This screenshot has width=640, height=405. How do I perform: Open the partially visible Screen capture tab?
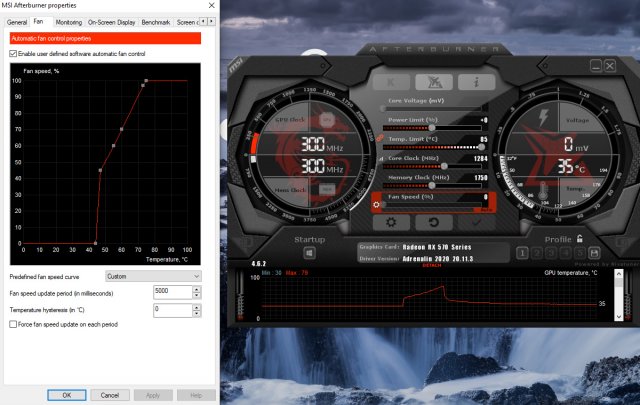coord(187,22)
